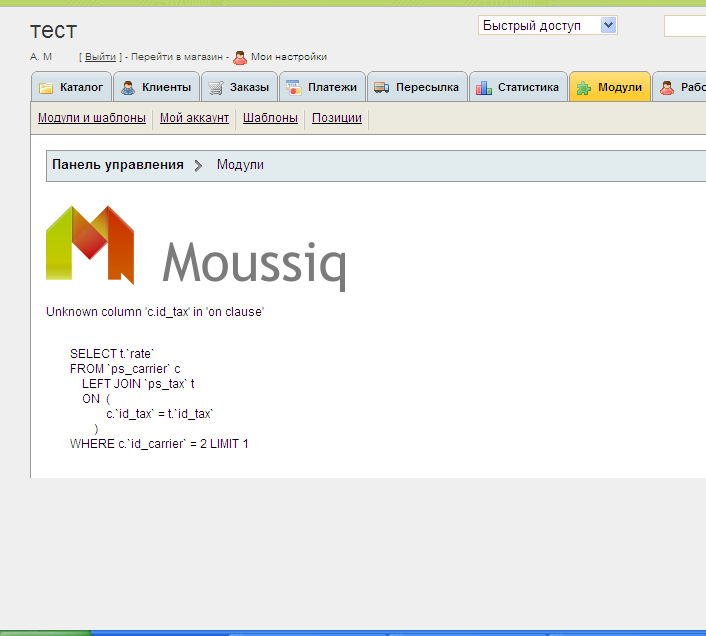Click the Пересылка truck icon
This screenshot has height=636, width=706.
click(x=381, y=88)
